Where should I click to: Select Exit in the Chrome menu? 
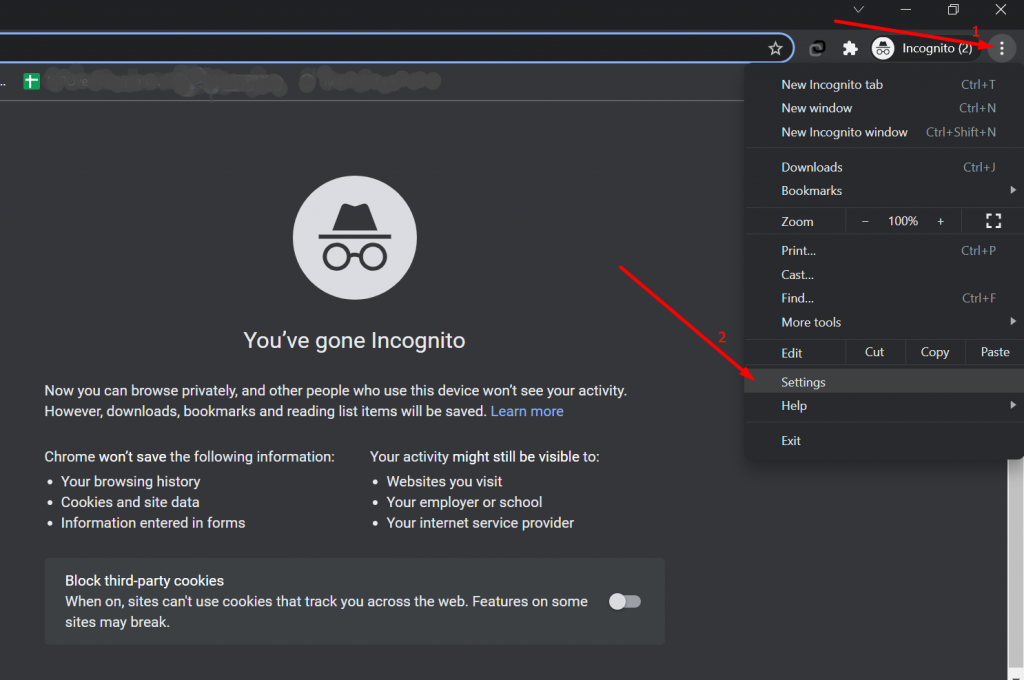[884, 440]
